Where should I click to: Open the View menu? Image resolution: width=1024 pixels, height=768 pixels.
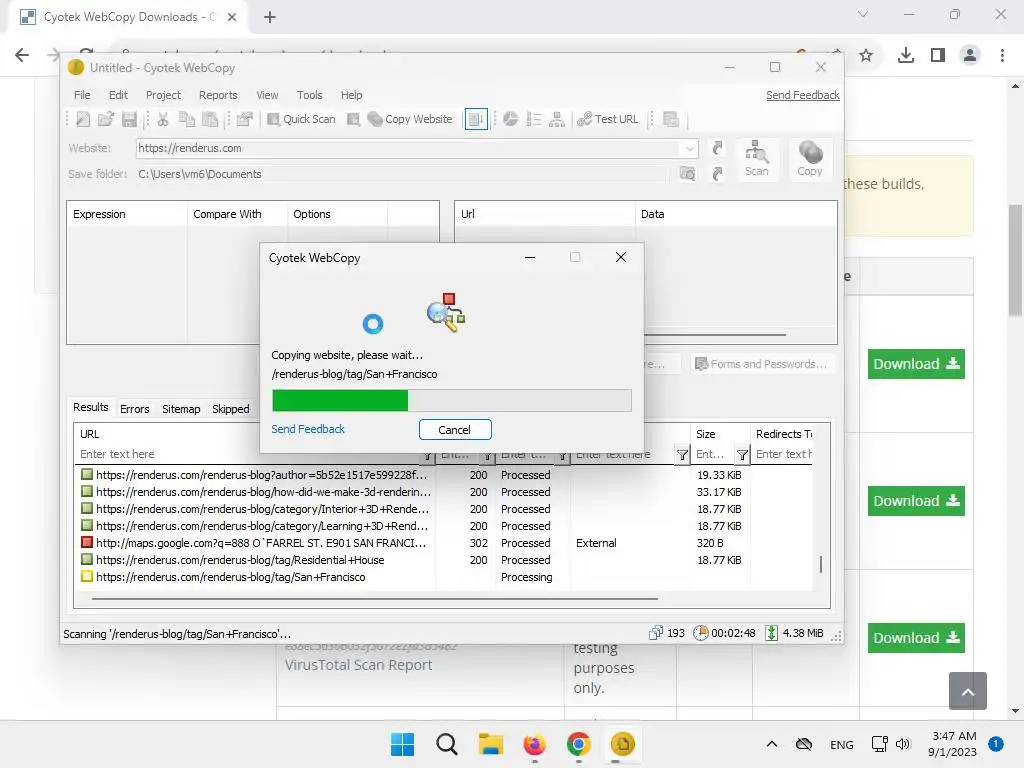coord(267,95)
